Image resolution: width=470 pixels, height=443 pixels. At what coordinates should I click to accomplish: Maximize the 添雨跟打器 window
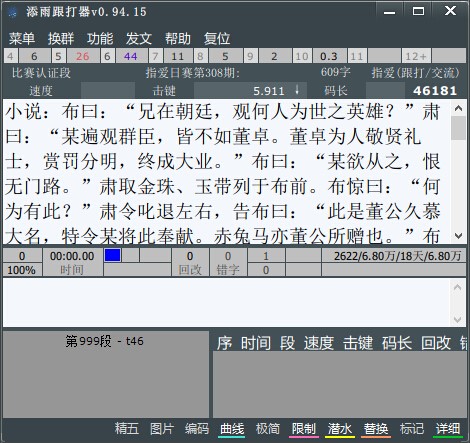tap(418, 11)
